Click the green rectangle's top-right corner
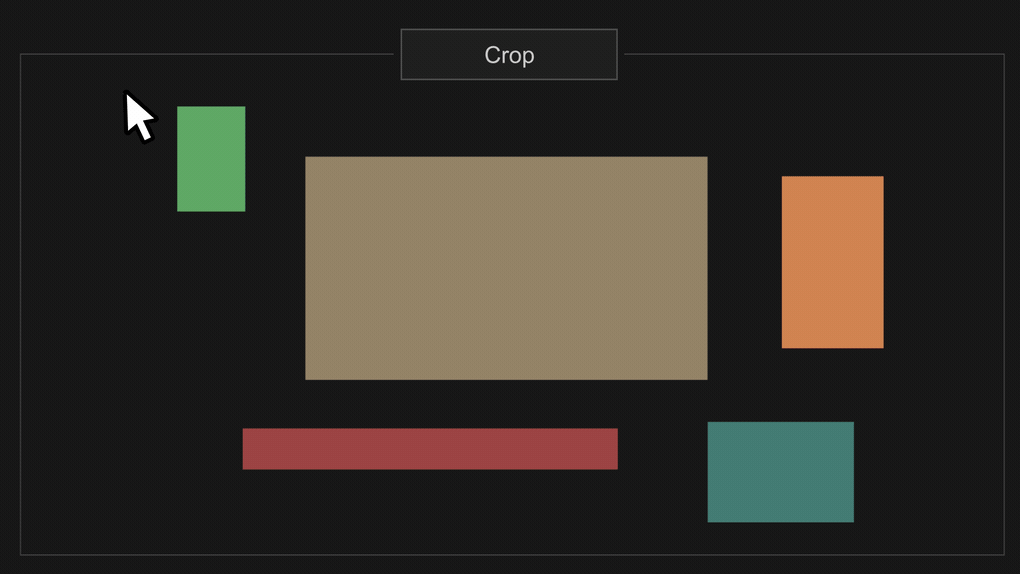This screenshot has width=1020, height=574. (x=245, y=107)
